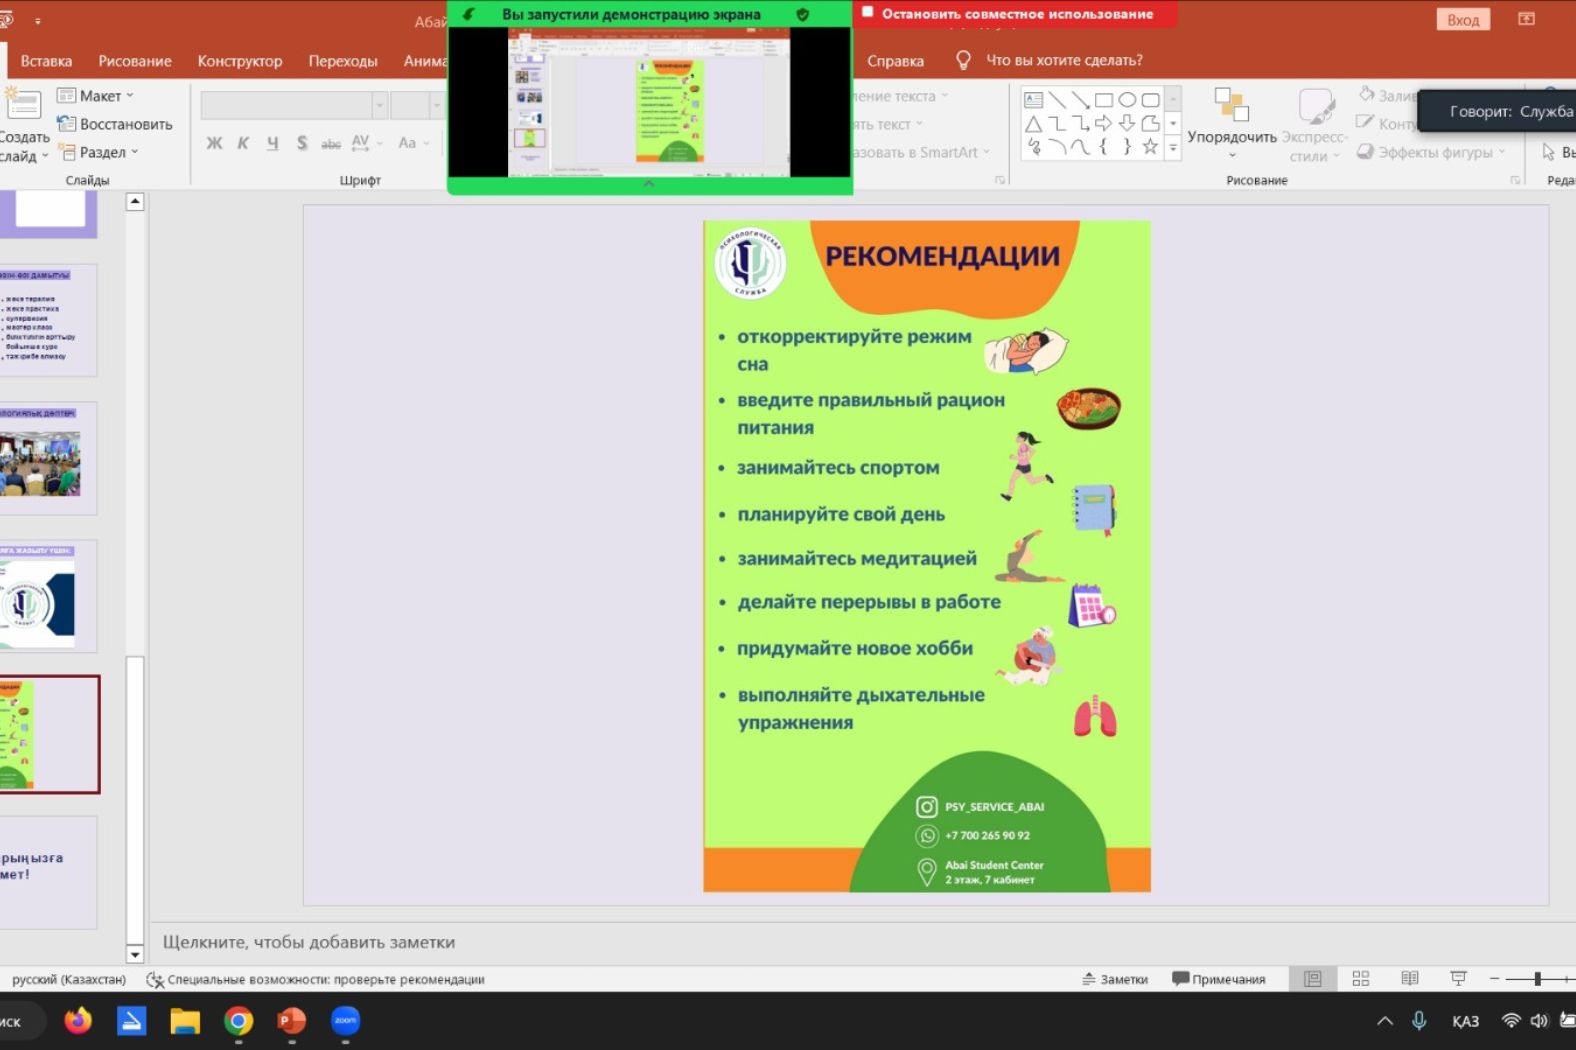The width and height of the screenshot is (1576, 1050).
Task: Open the Переходы ribbon tab
Action: pos(343,61)
